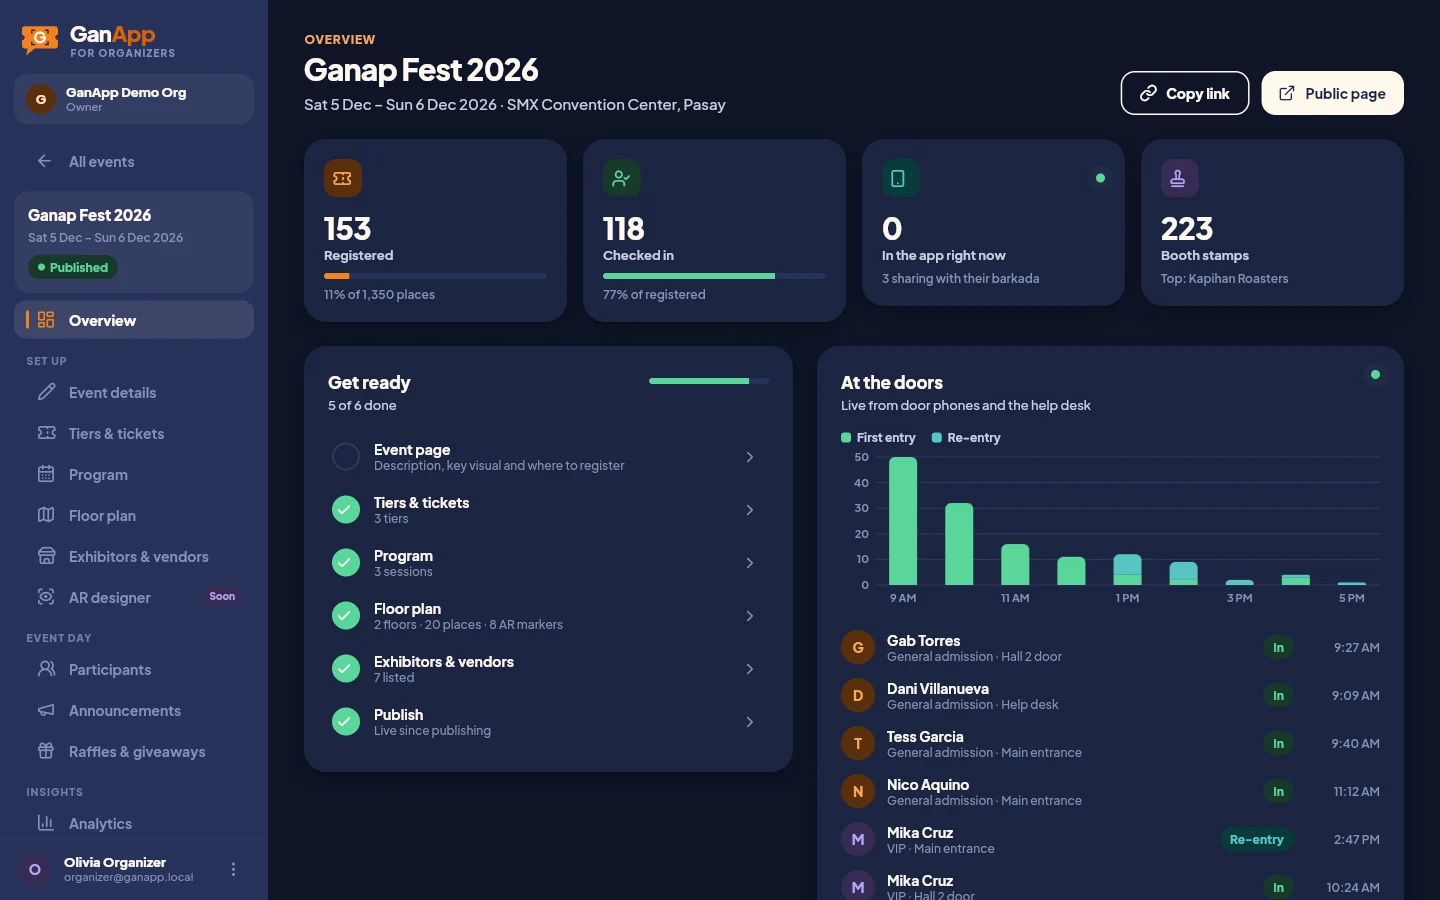The image size is (1440, 900).
Task: Click the First entry legend swatch
Action: point(846,437)
